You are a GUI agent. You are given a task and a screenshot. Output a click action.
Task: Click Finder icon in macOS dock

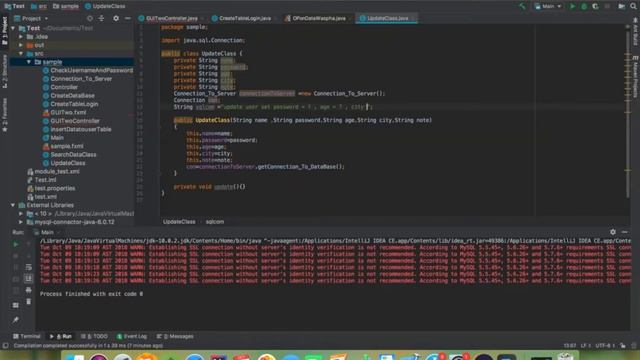pyautogui.click(x=75, y=357)
